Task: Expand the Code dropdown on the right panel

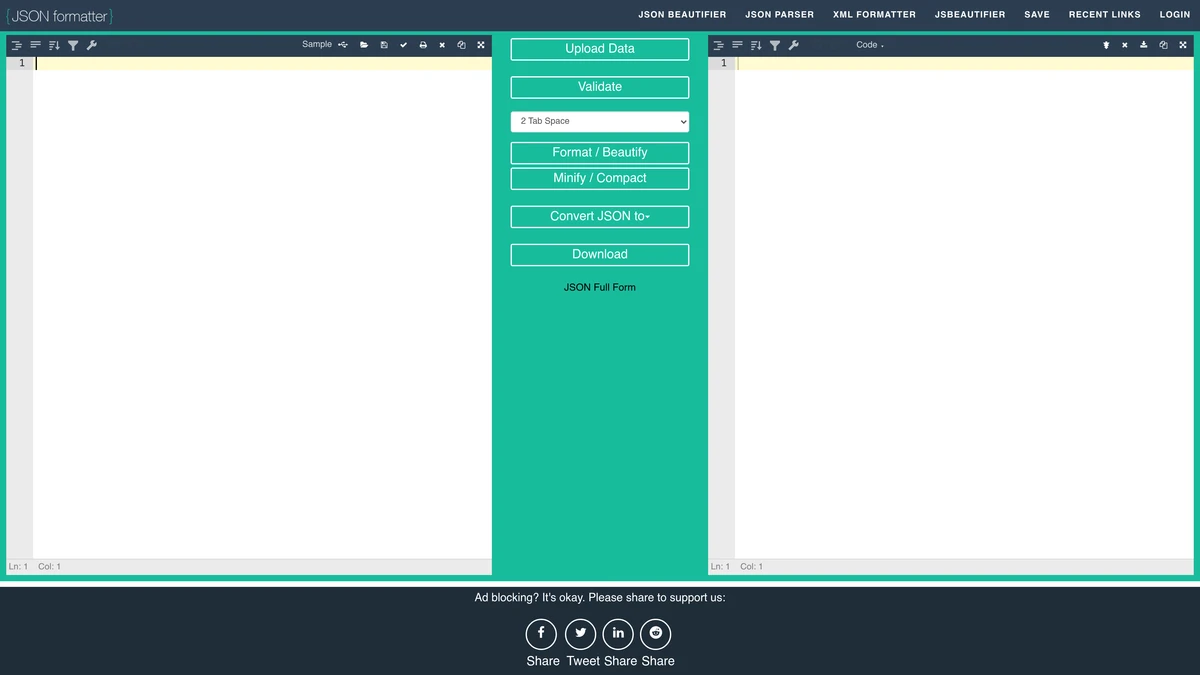Action: click(x=869, y=44)
